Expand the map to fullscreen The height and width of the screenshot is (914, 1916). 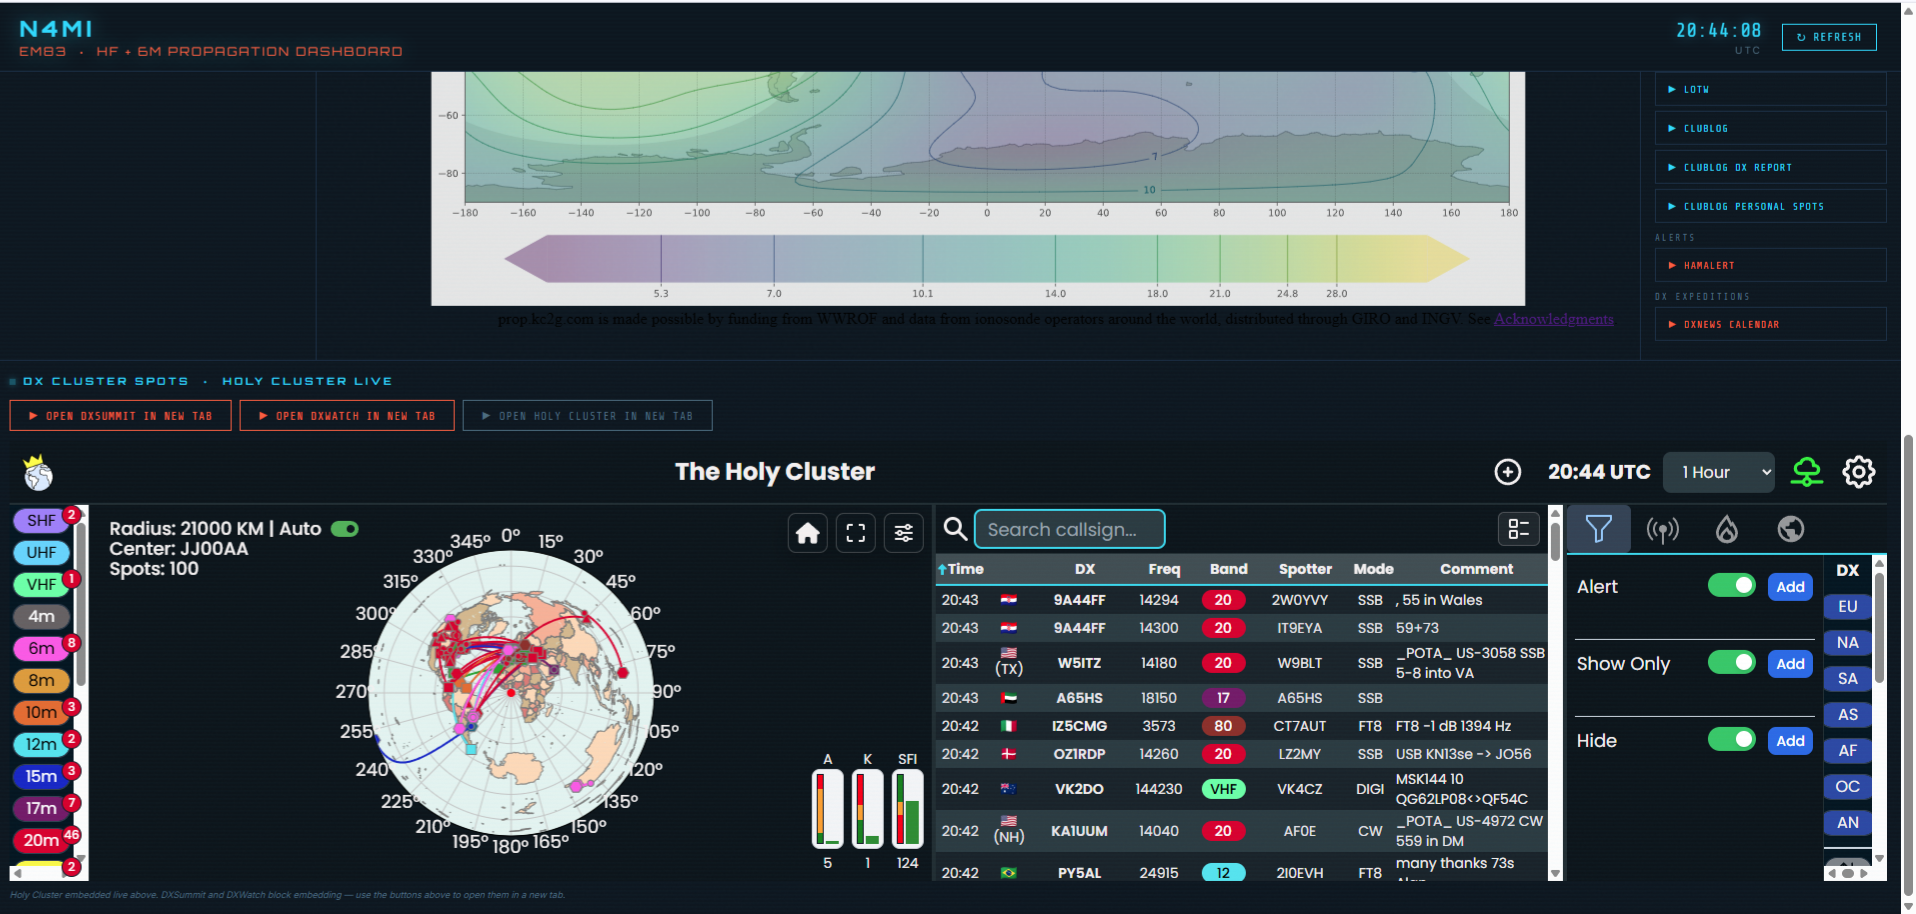pos(856,533)
